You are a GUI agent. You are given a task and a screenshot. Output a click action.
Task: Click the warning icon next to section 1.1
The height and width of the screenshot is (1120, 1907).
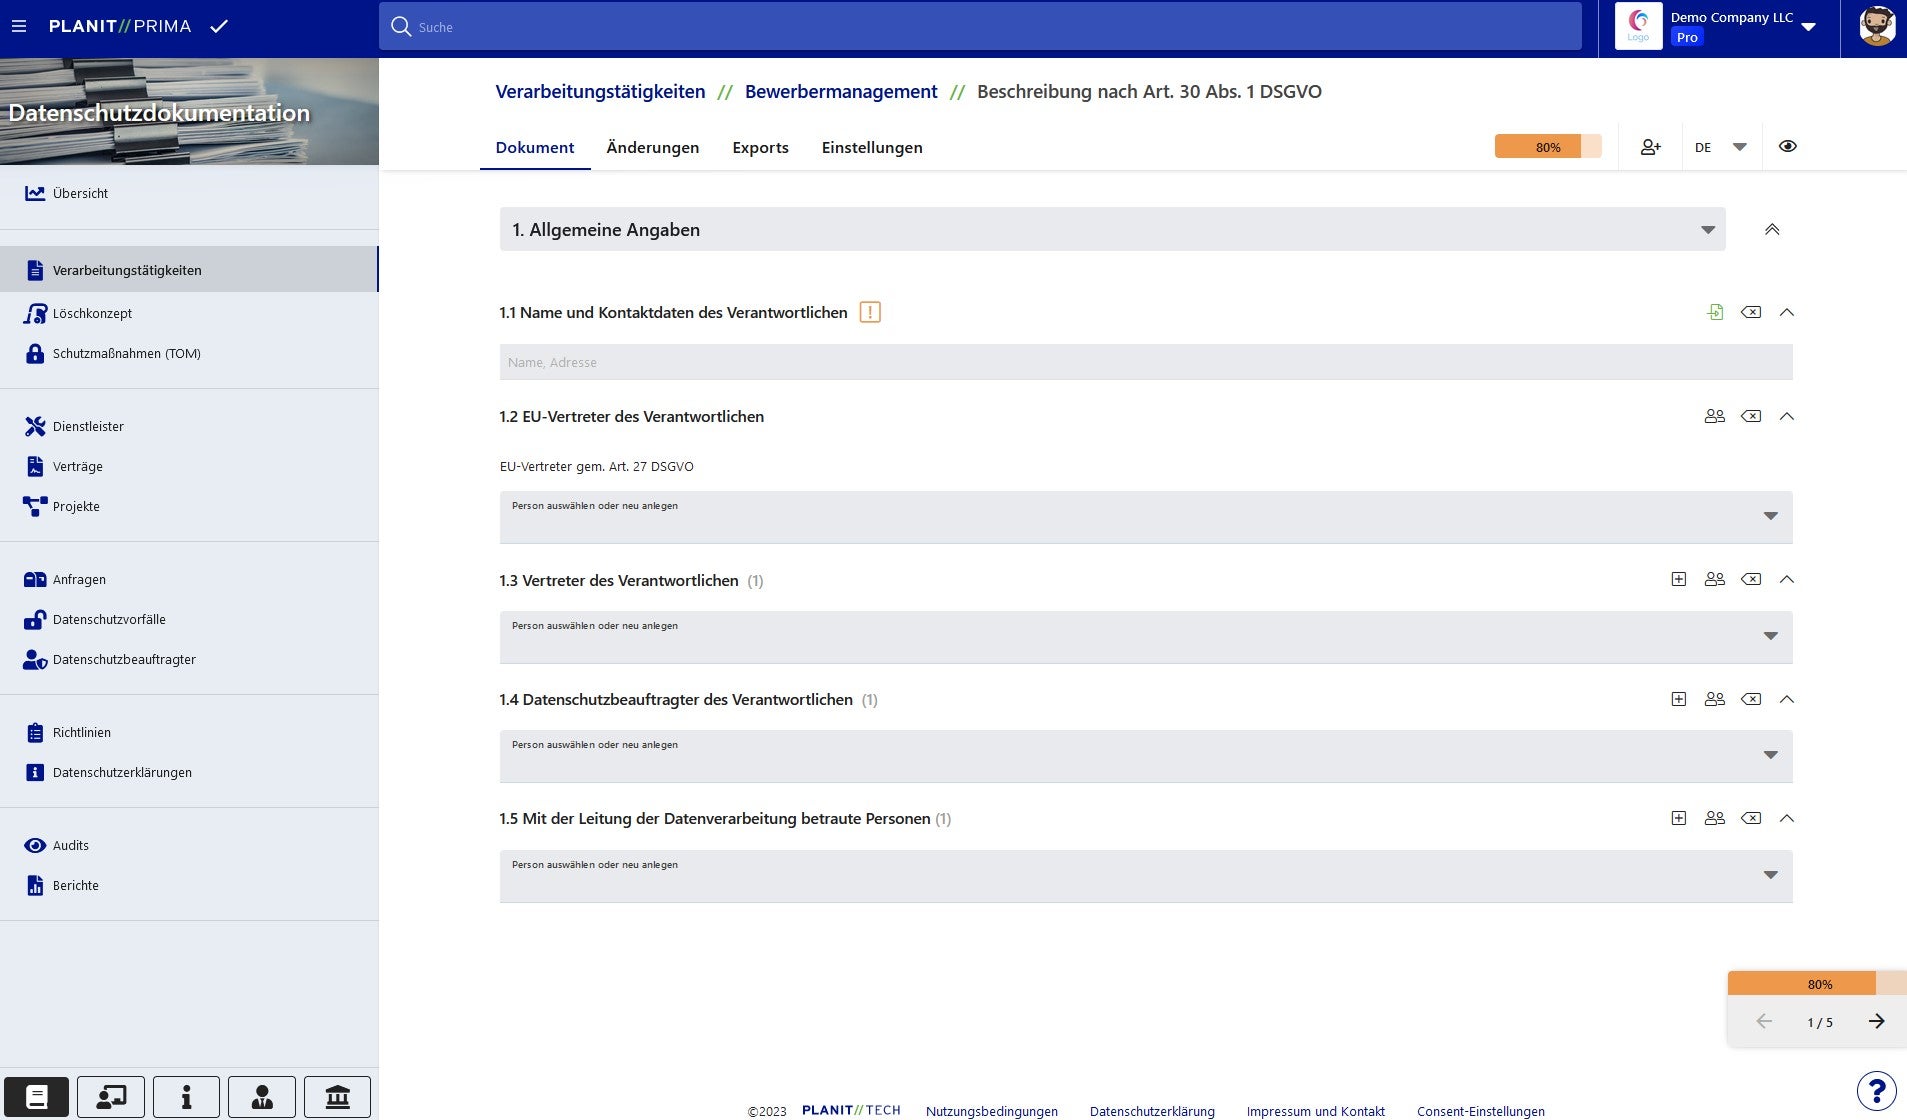click(870, 312)
